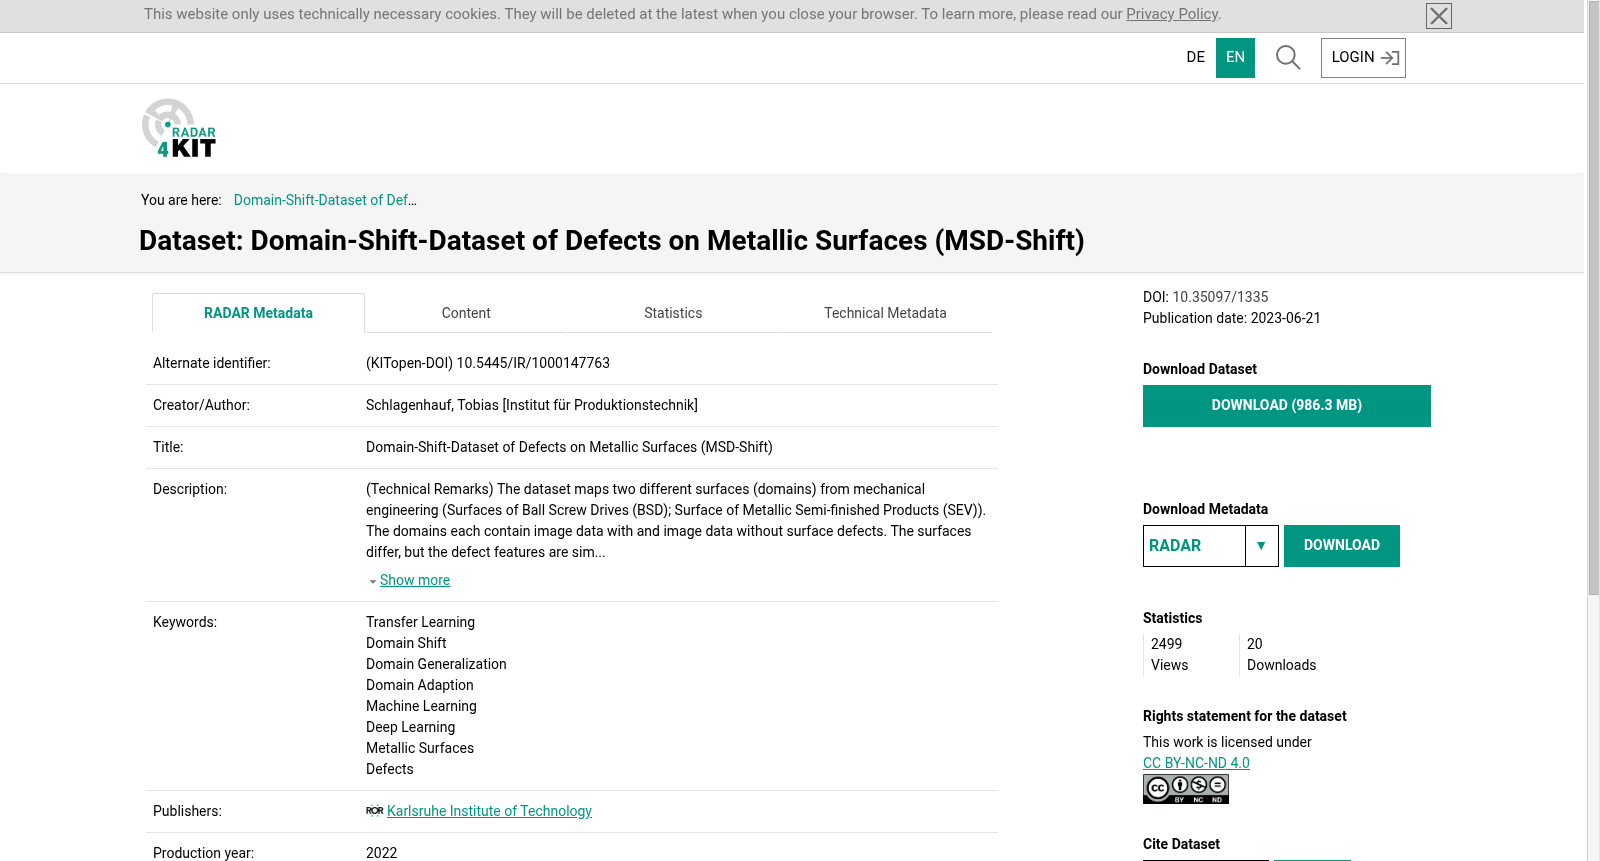This screenshot has width=1600, height=861.
Task: Open the RADAR metadata format dropdown
Action: [1211, 546]
